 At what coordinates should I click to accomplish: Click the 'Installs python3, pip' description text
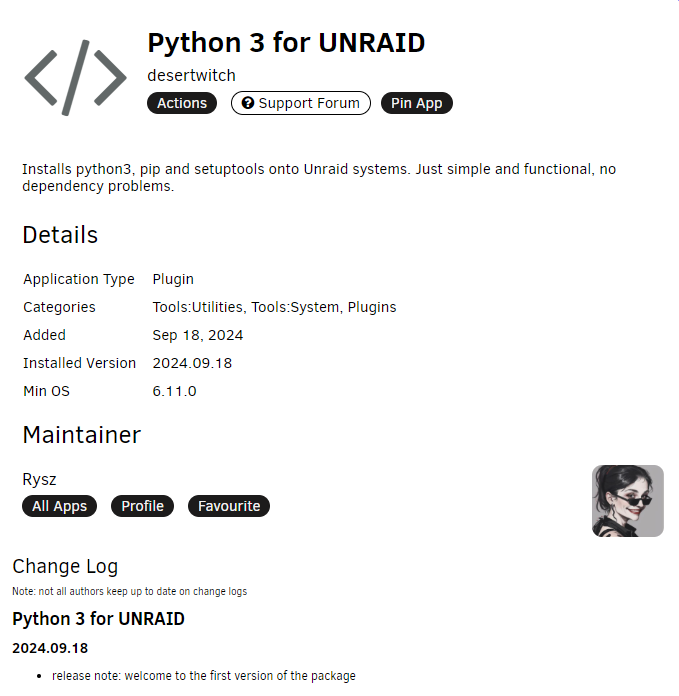tap(319, 178)
